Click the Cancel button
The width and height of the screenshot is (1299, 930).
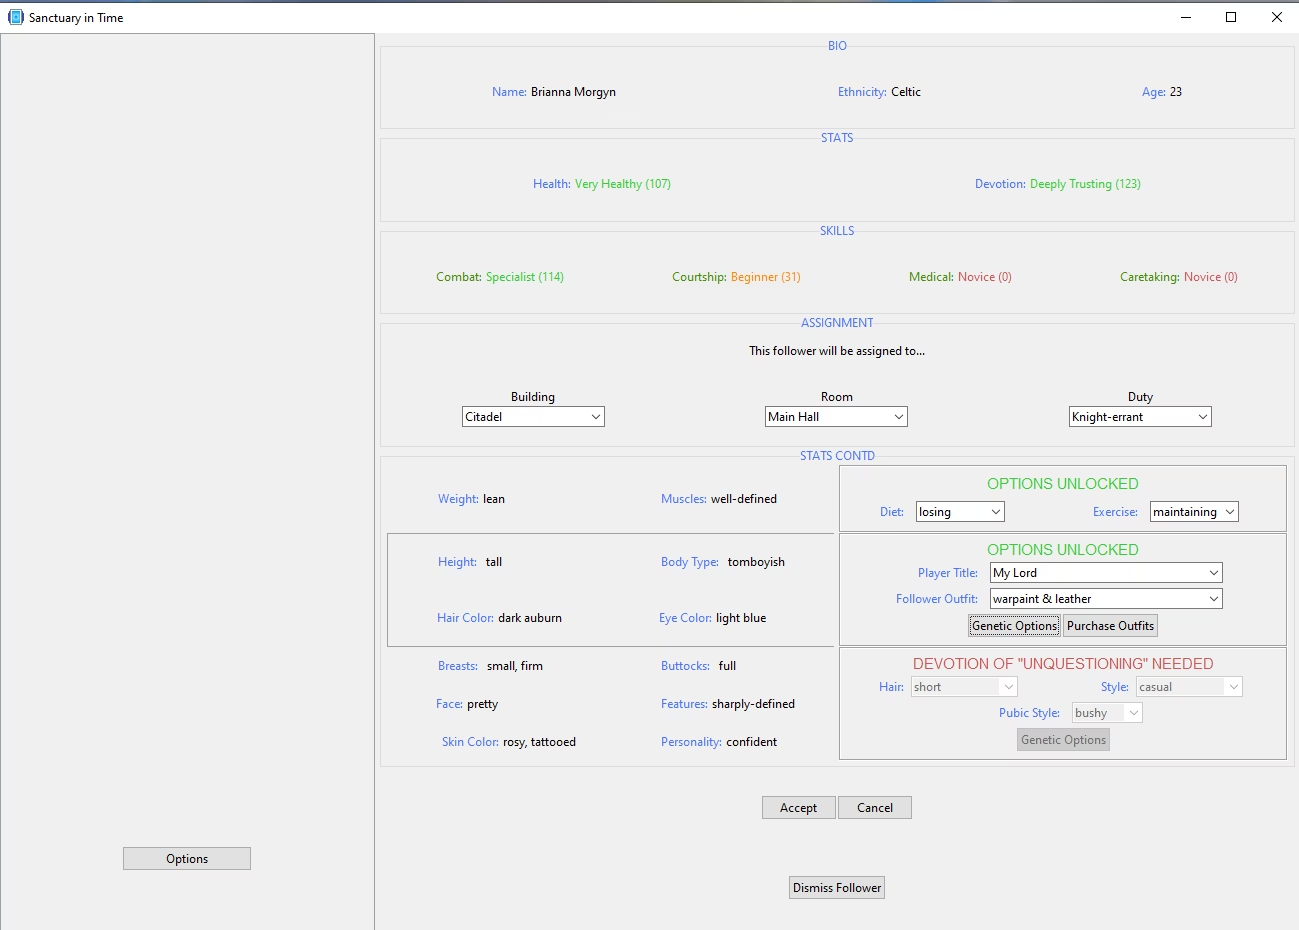pos(875,808)
